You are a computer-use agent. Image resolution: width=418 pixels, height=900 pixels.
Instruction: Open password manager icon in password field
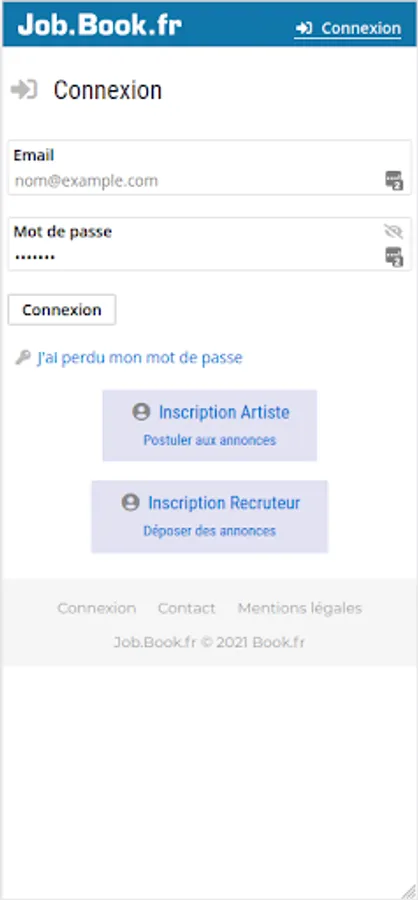[x=394, y=257]
